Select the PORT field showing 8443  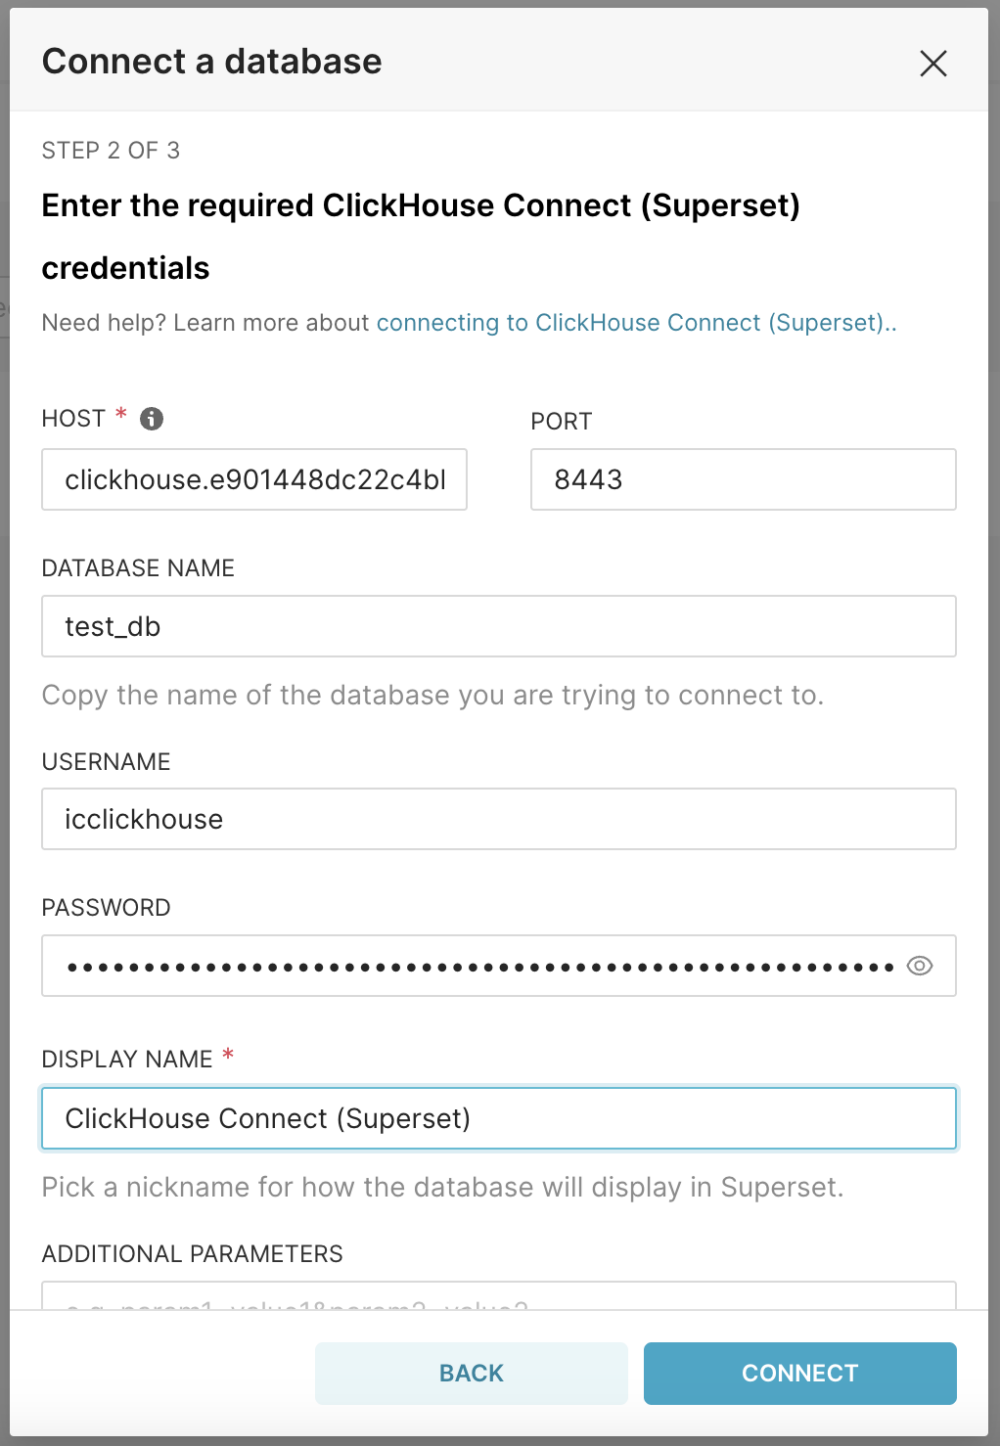[742, 480]
